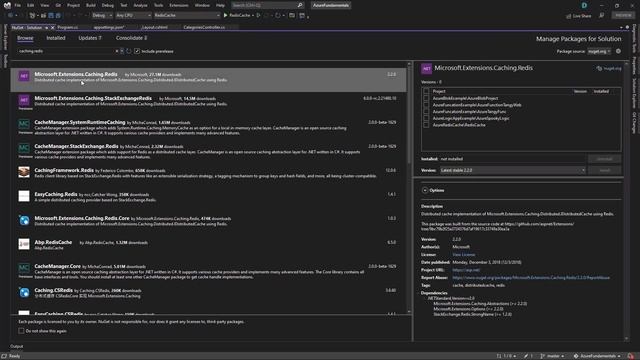Image resolution: width=640 pixels, height=360 pixels.
Task: Click the Send Feedback icon near PREVIEW
Action: click(x=602, y=15)
